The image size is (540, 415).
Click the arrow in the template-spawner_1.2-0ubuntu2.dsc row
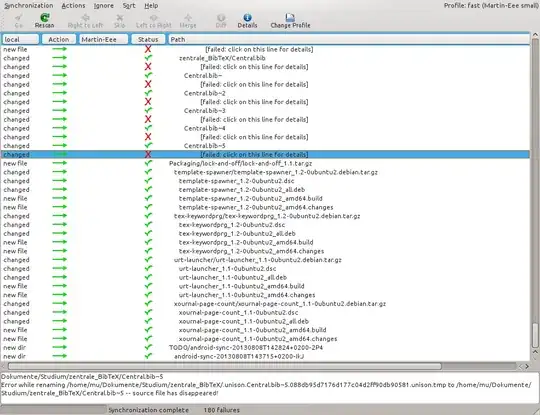click(x=60, y=181)
